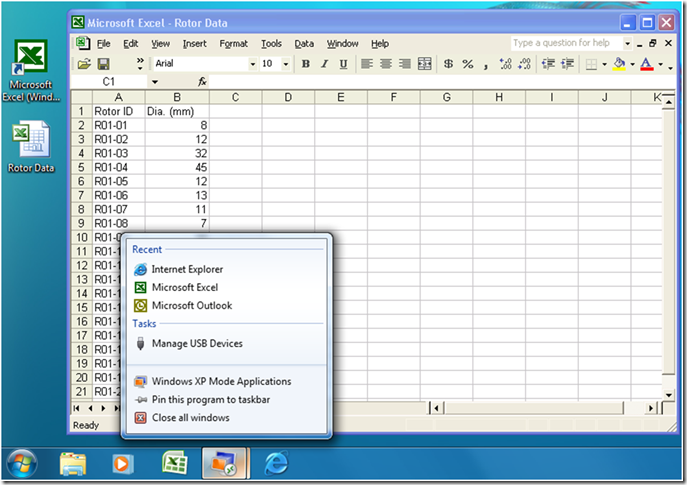Open Fill Color dropdown arrow

632,64
